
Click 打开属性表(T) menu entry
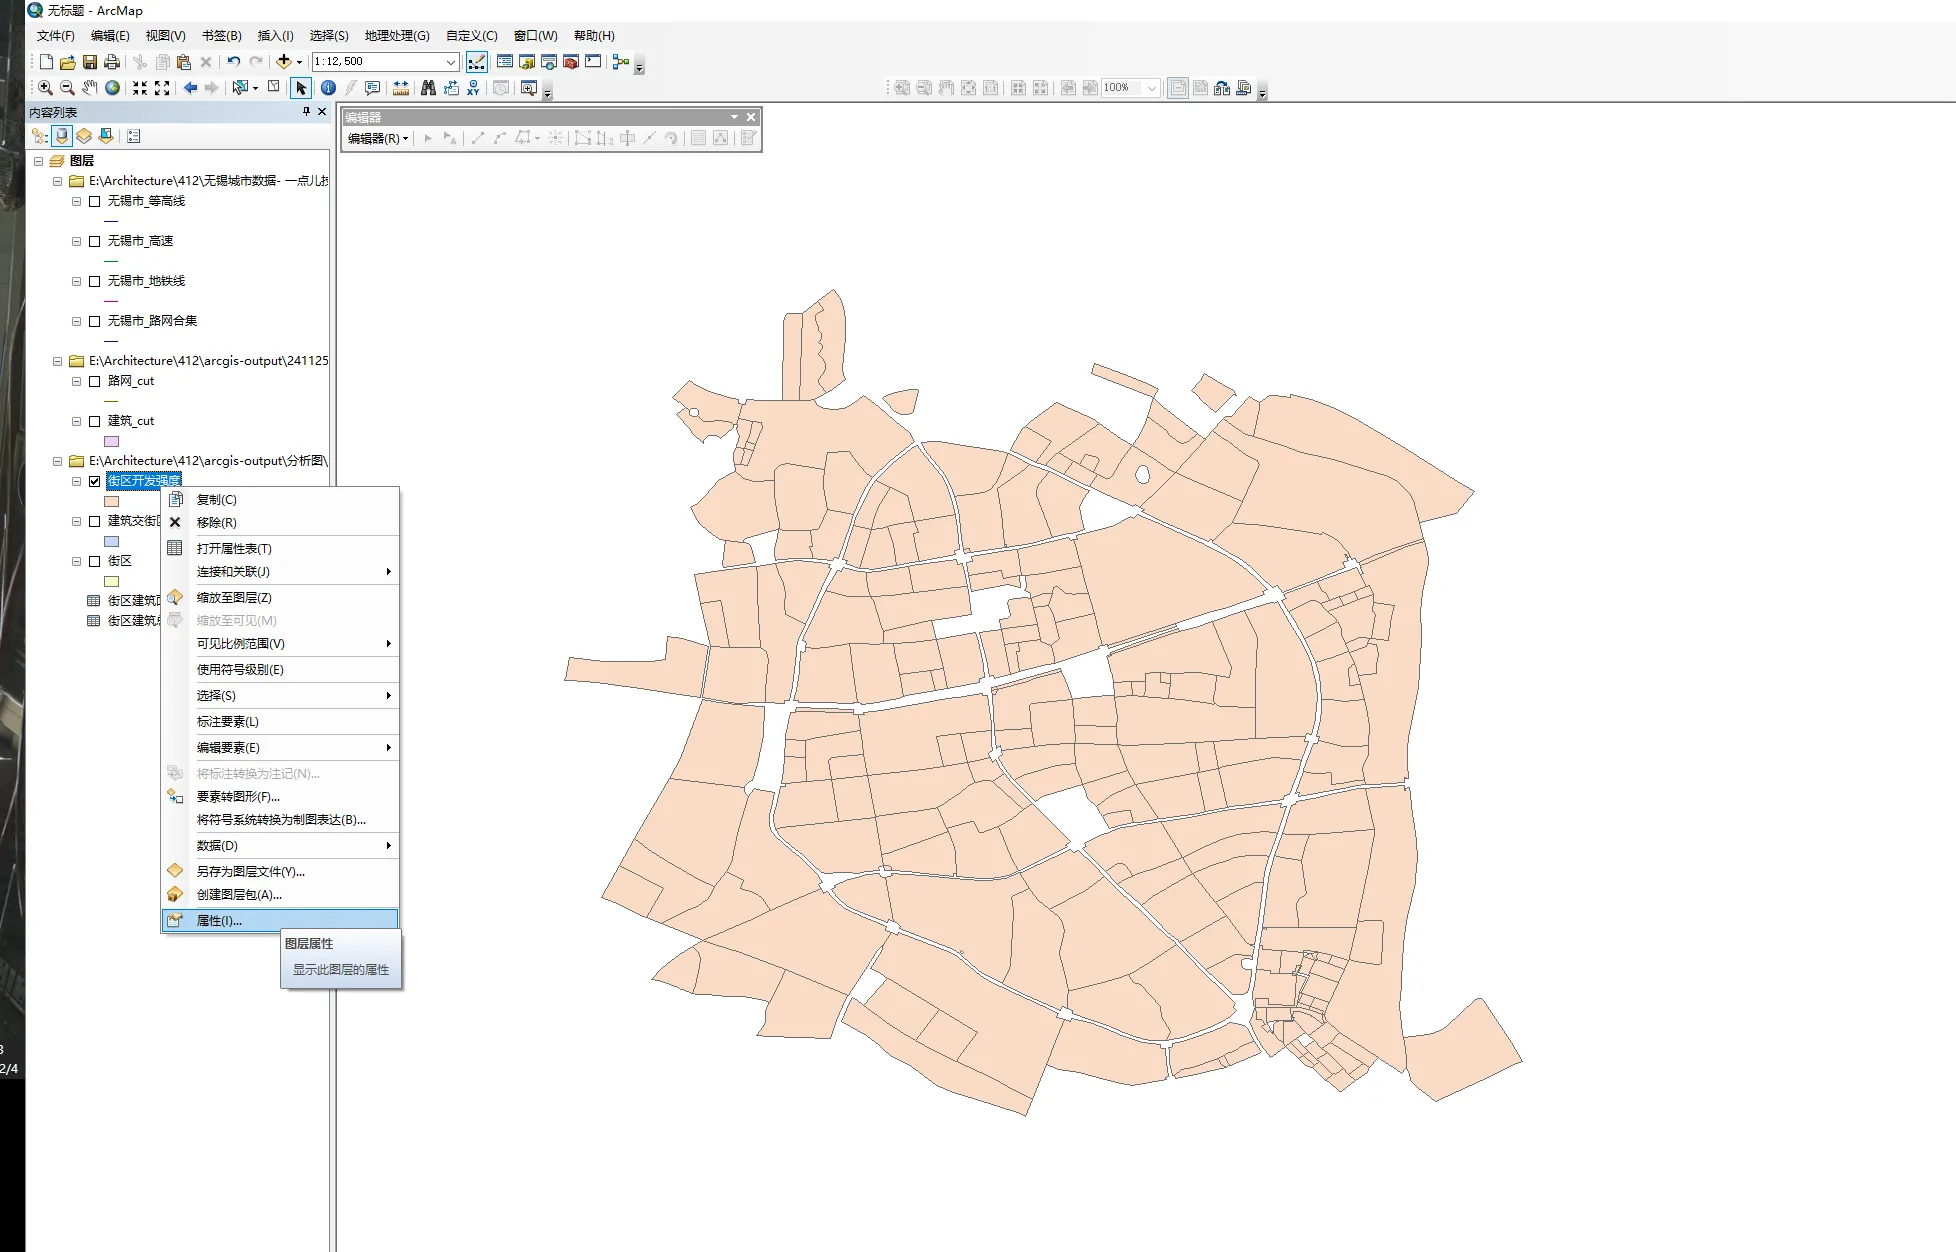[234, 548]
